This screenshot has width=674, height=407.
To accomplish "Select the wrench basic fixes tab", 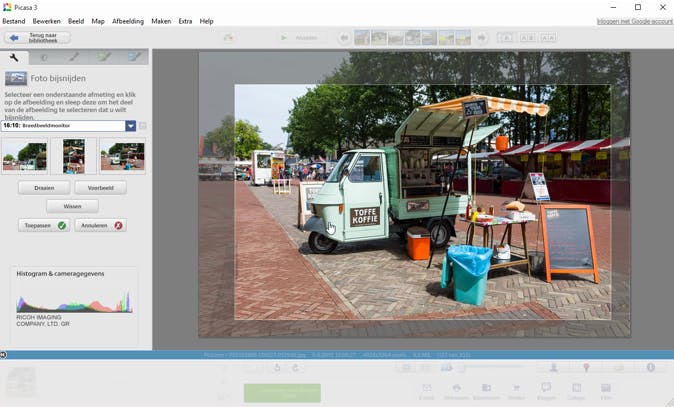I will (14, 58).
